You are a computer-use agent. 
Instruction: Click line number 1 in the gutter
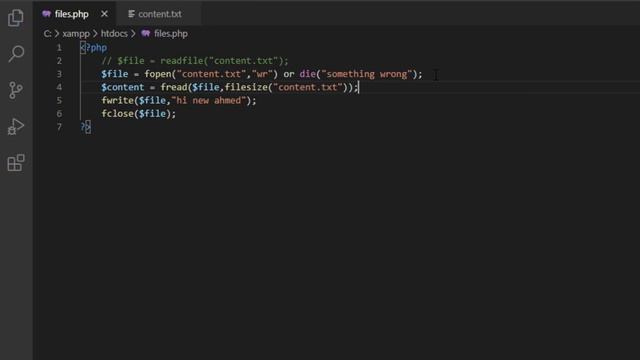point(59,47)
